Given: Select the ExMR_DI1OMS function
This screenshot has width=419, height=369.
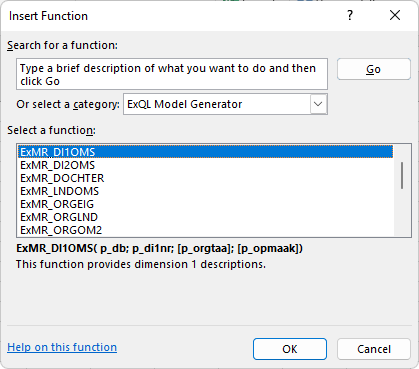Looking at the screenshot, I should pyautogui.click(x=205, y=152).
